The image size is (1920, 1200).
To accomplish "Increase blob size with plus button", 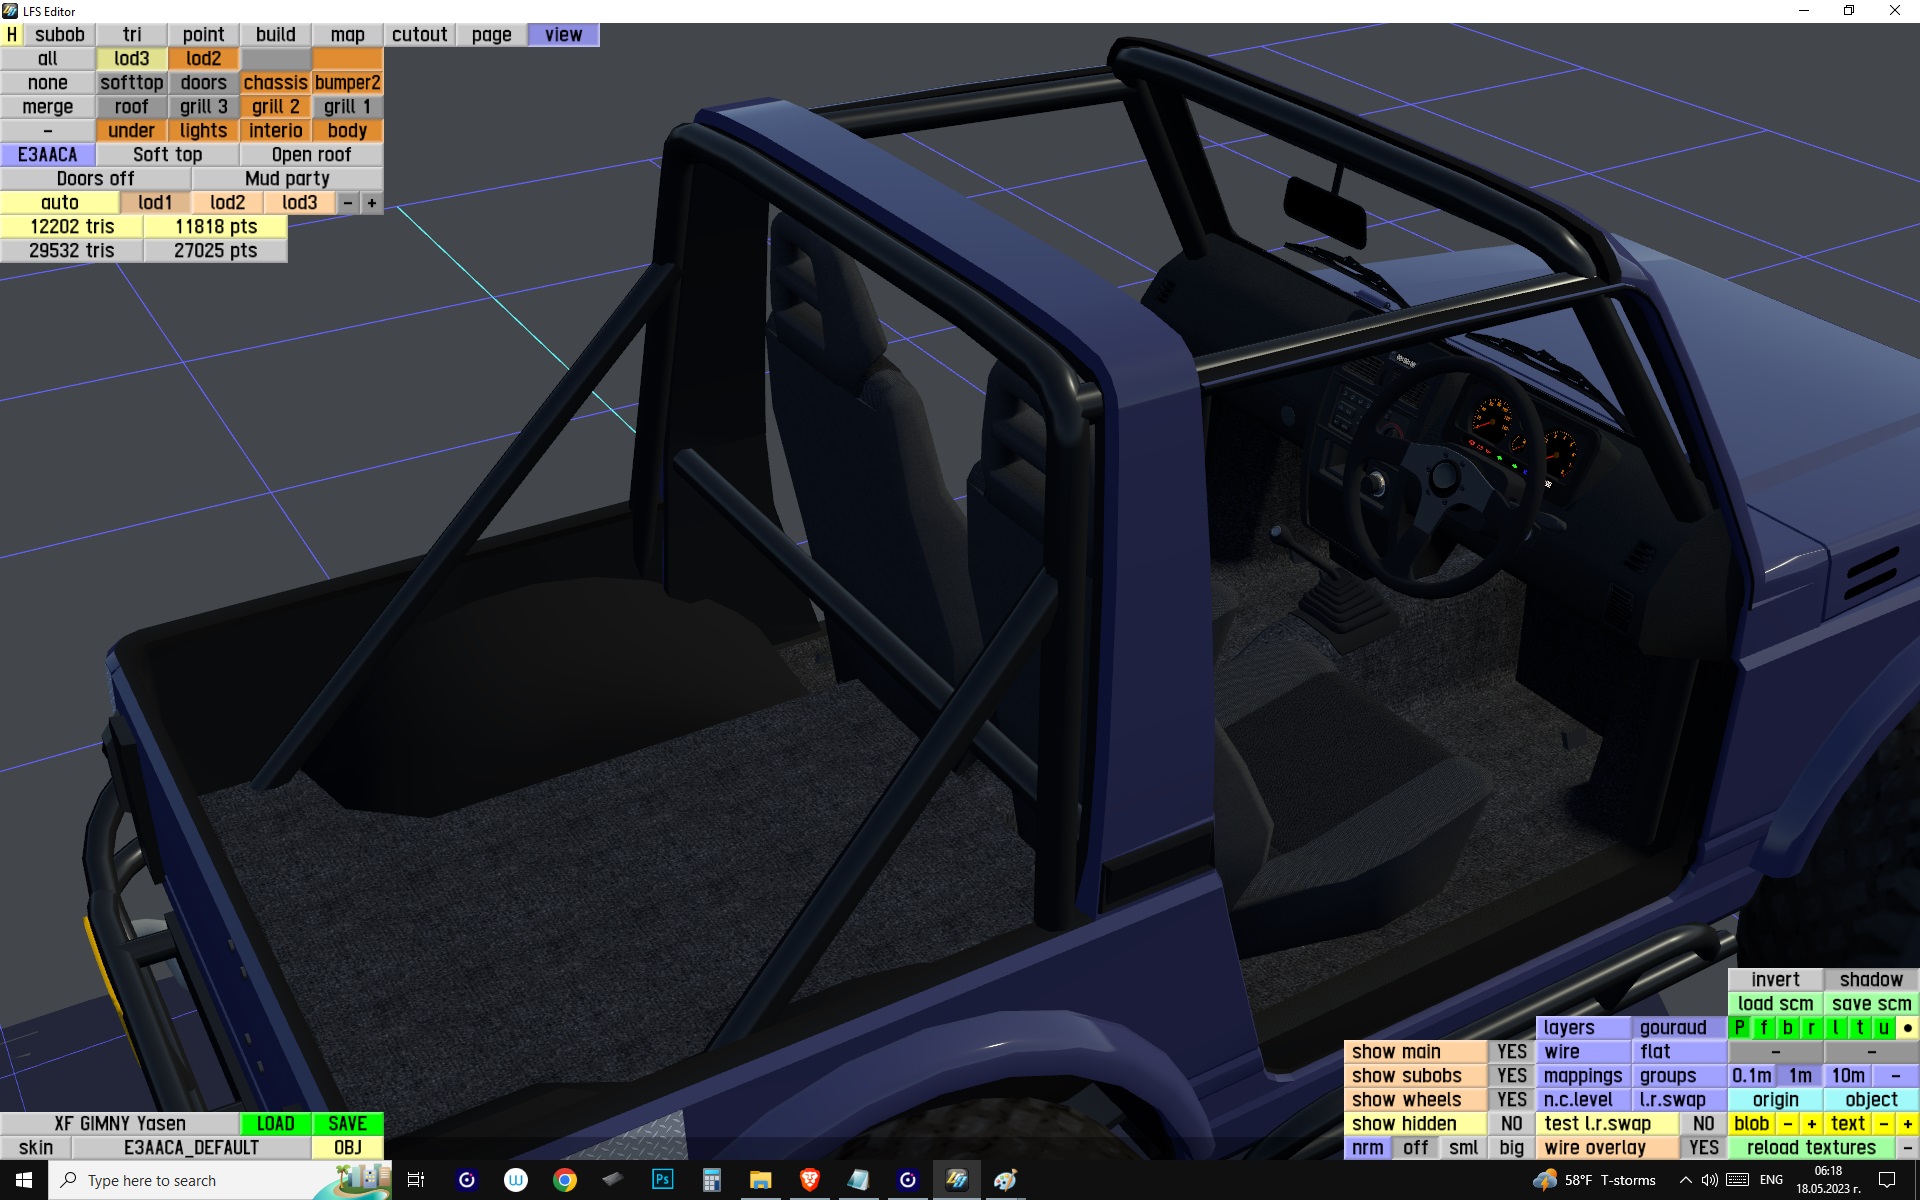I will (x=1811, y=1123).
